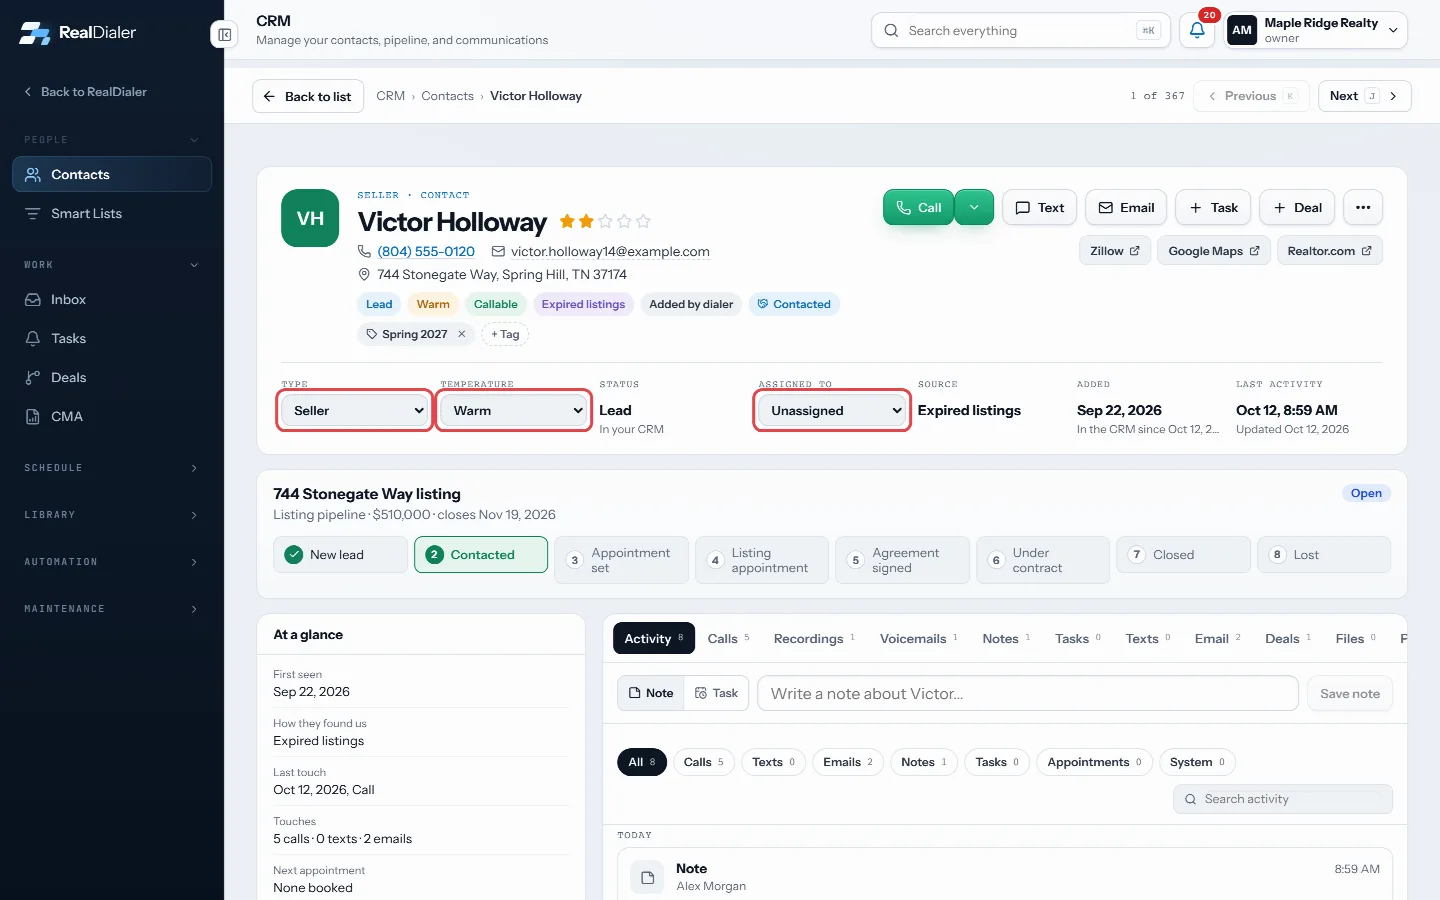The width and height of the screenshot is (1440, 900).
Task: Open the Assigned To dropdown
Action: 832,410
